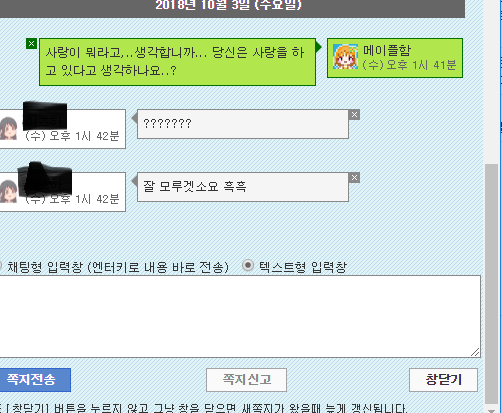Open 메이플함's orange-haired avatar

(345, 57)
